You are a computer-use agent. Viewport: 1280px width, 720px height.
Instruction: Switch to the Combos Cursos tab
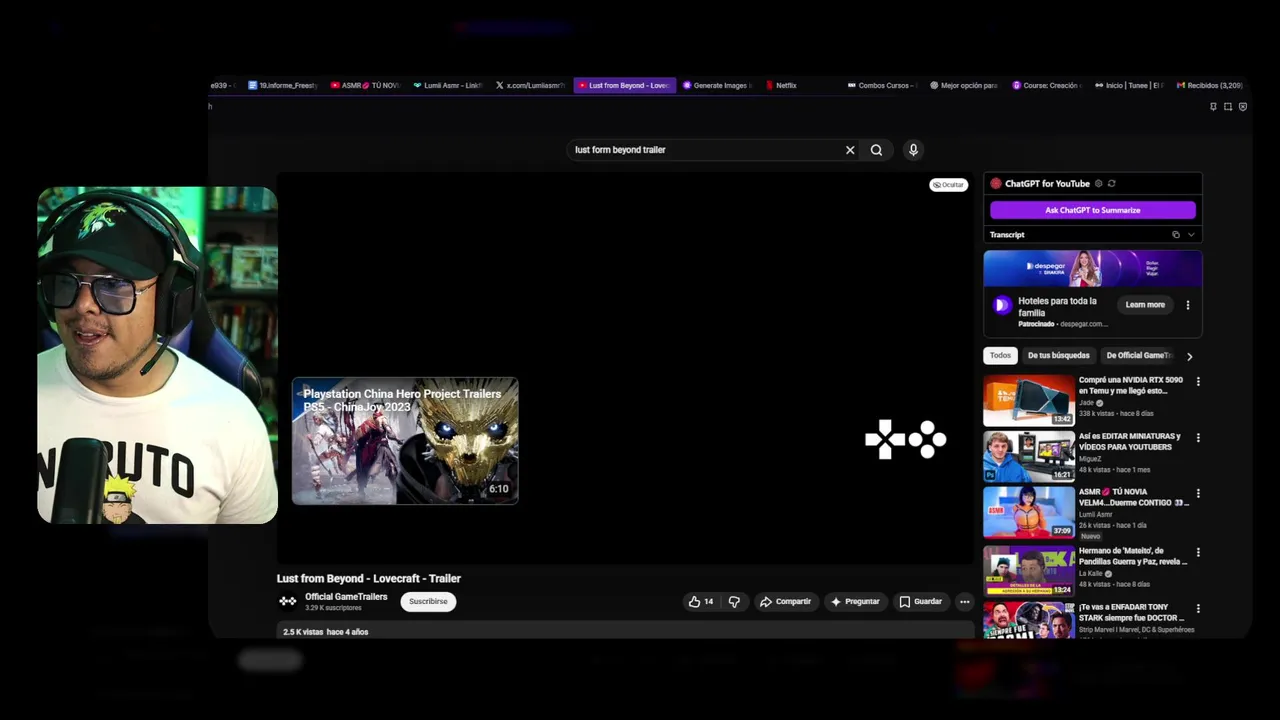pyautogui.click(x=883, y=86)
